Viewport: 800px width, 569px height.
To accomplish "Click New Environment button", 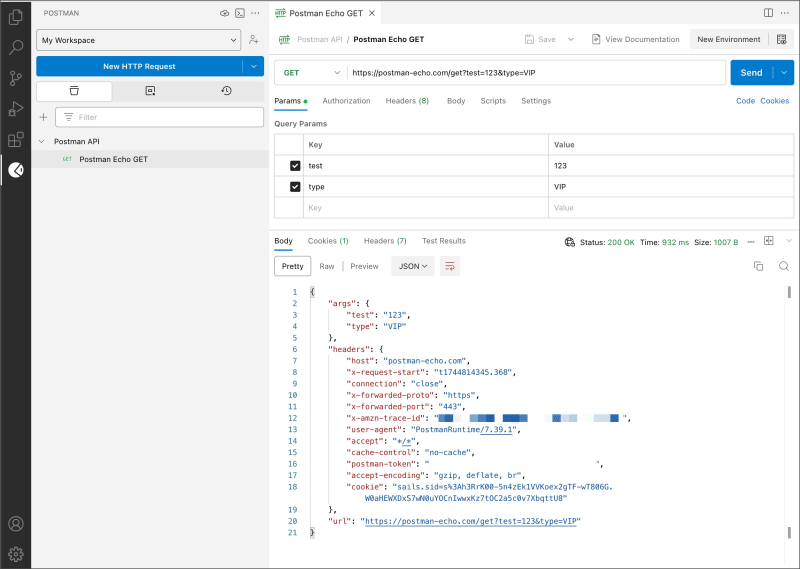I will tap(729, 39).
